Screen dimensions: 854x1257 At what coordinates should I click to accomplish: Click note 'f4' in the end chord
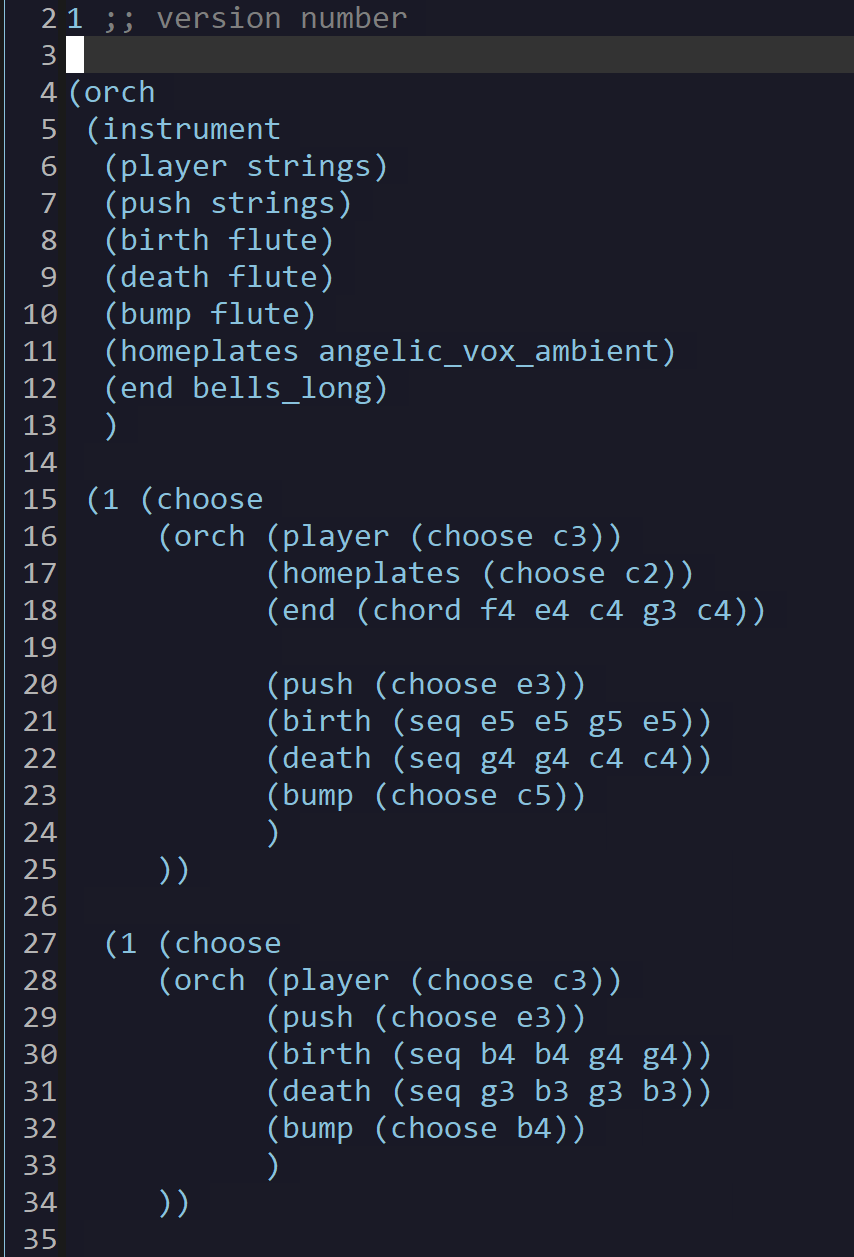pos(498,610)
